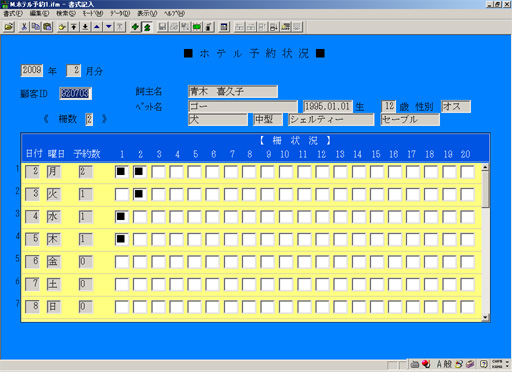Click the birthdate field 1995.01.01
This screenshot has height=372, width=512.
coord(327,107)
